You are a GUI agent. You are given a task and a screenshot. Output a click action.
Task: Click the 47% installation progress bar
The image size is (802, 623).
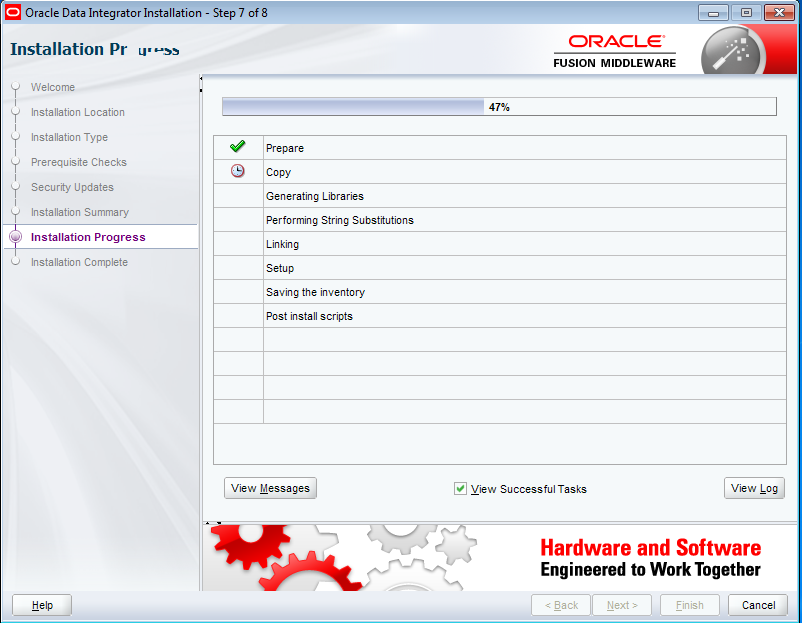[x=499, y=107]
